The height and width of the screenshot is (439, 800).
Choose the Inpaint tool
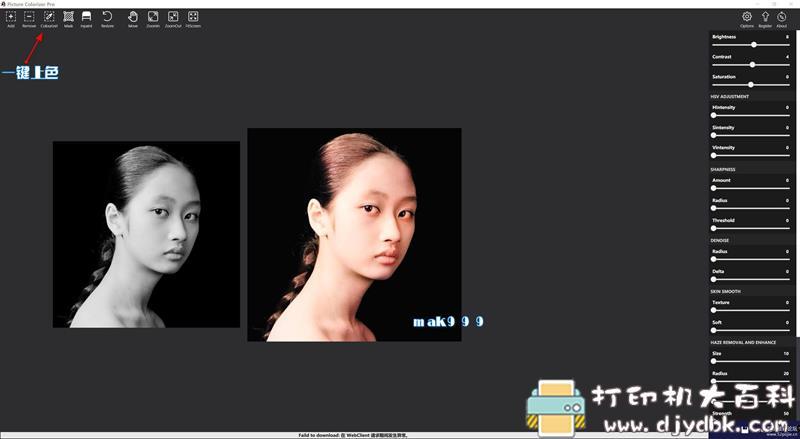[x=86, y=19]
